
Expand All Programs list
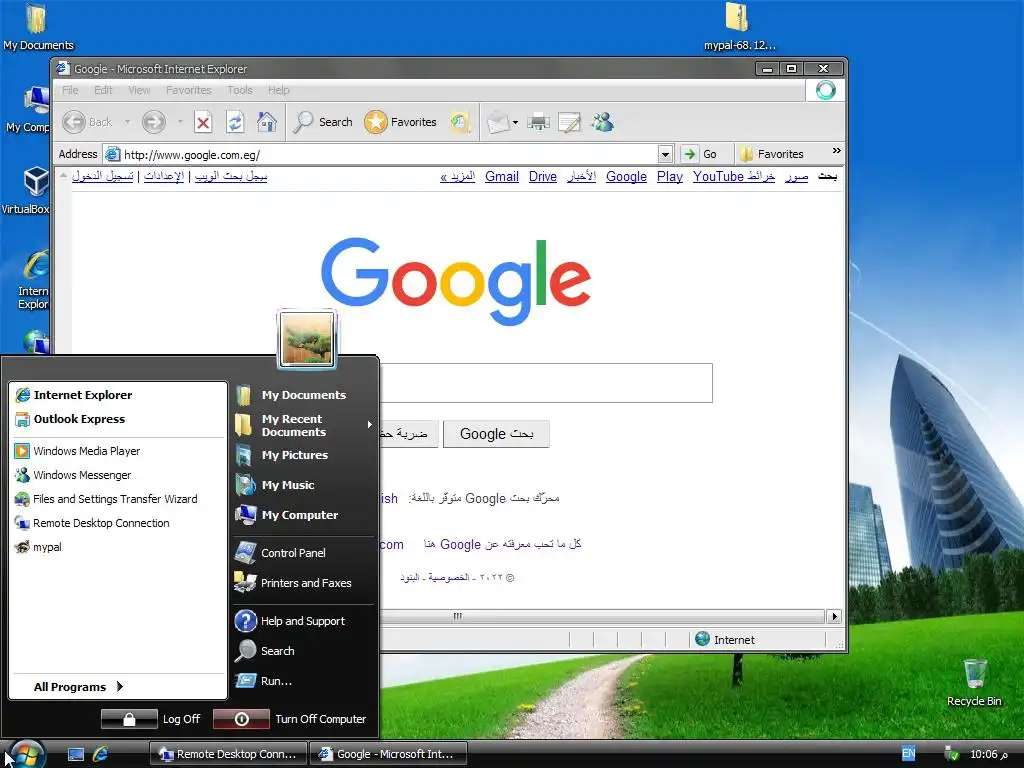coord(78,687)
